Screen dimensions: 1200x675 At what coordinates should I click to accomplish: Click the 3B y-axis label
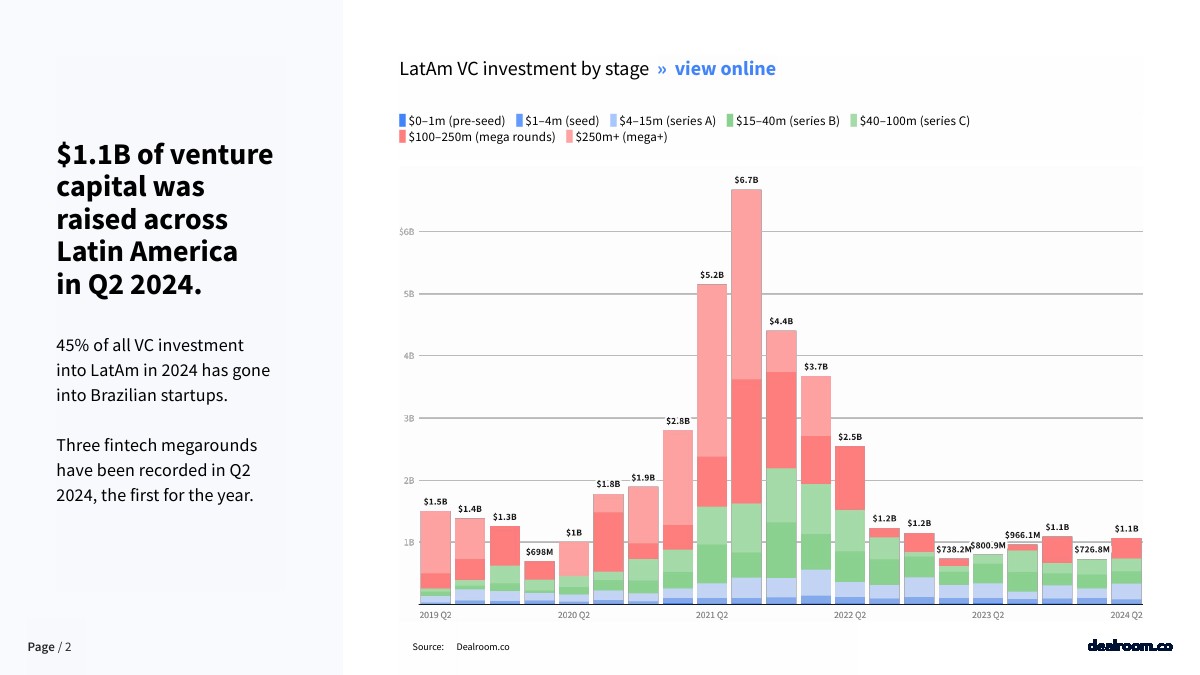[408, 418]
